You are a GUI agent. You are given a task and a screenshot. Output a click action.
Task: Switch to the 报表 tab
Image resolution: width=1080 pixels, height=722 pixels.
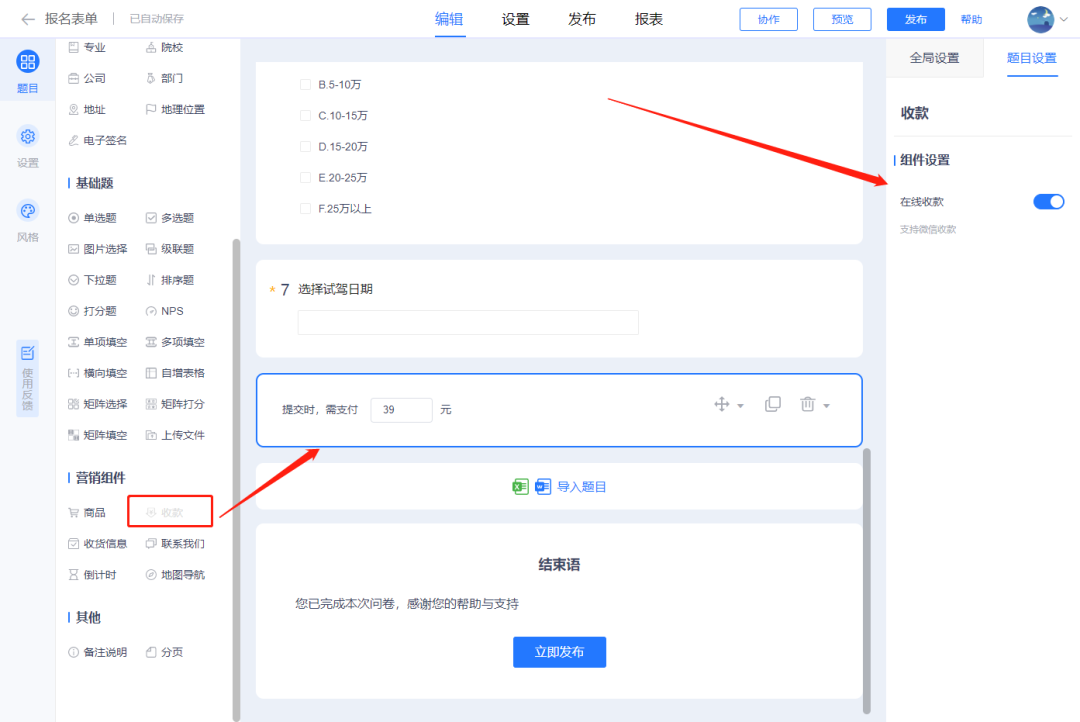tap(649, 19)
